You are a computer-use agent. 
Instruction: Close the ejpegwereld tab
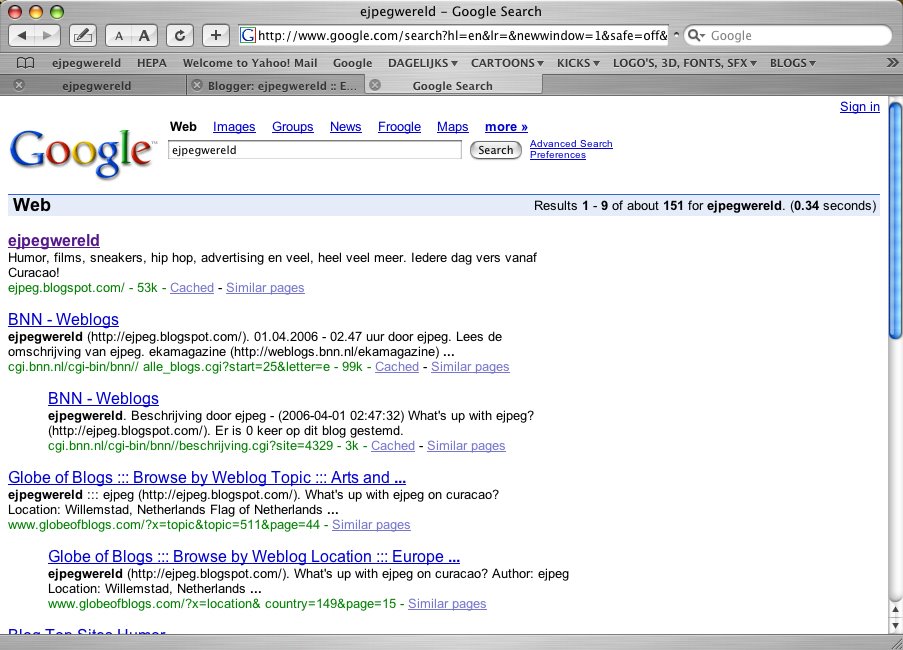[x=19, y=85]
